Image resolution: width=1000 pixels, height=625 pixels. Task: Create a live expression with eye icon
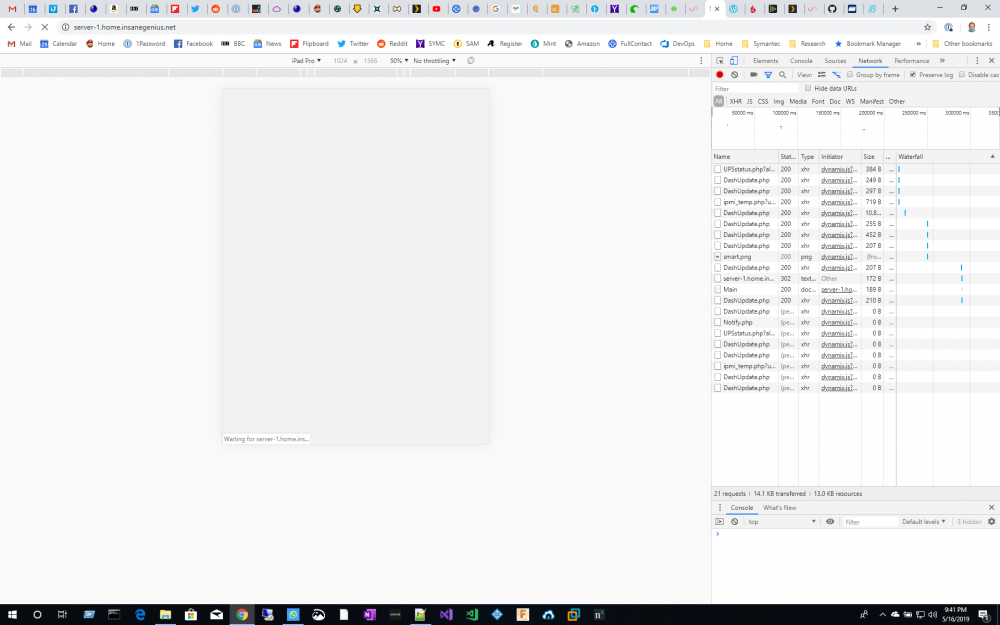[x=830, y=522]
